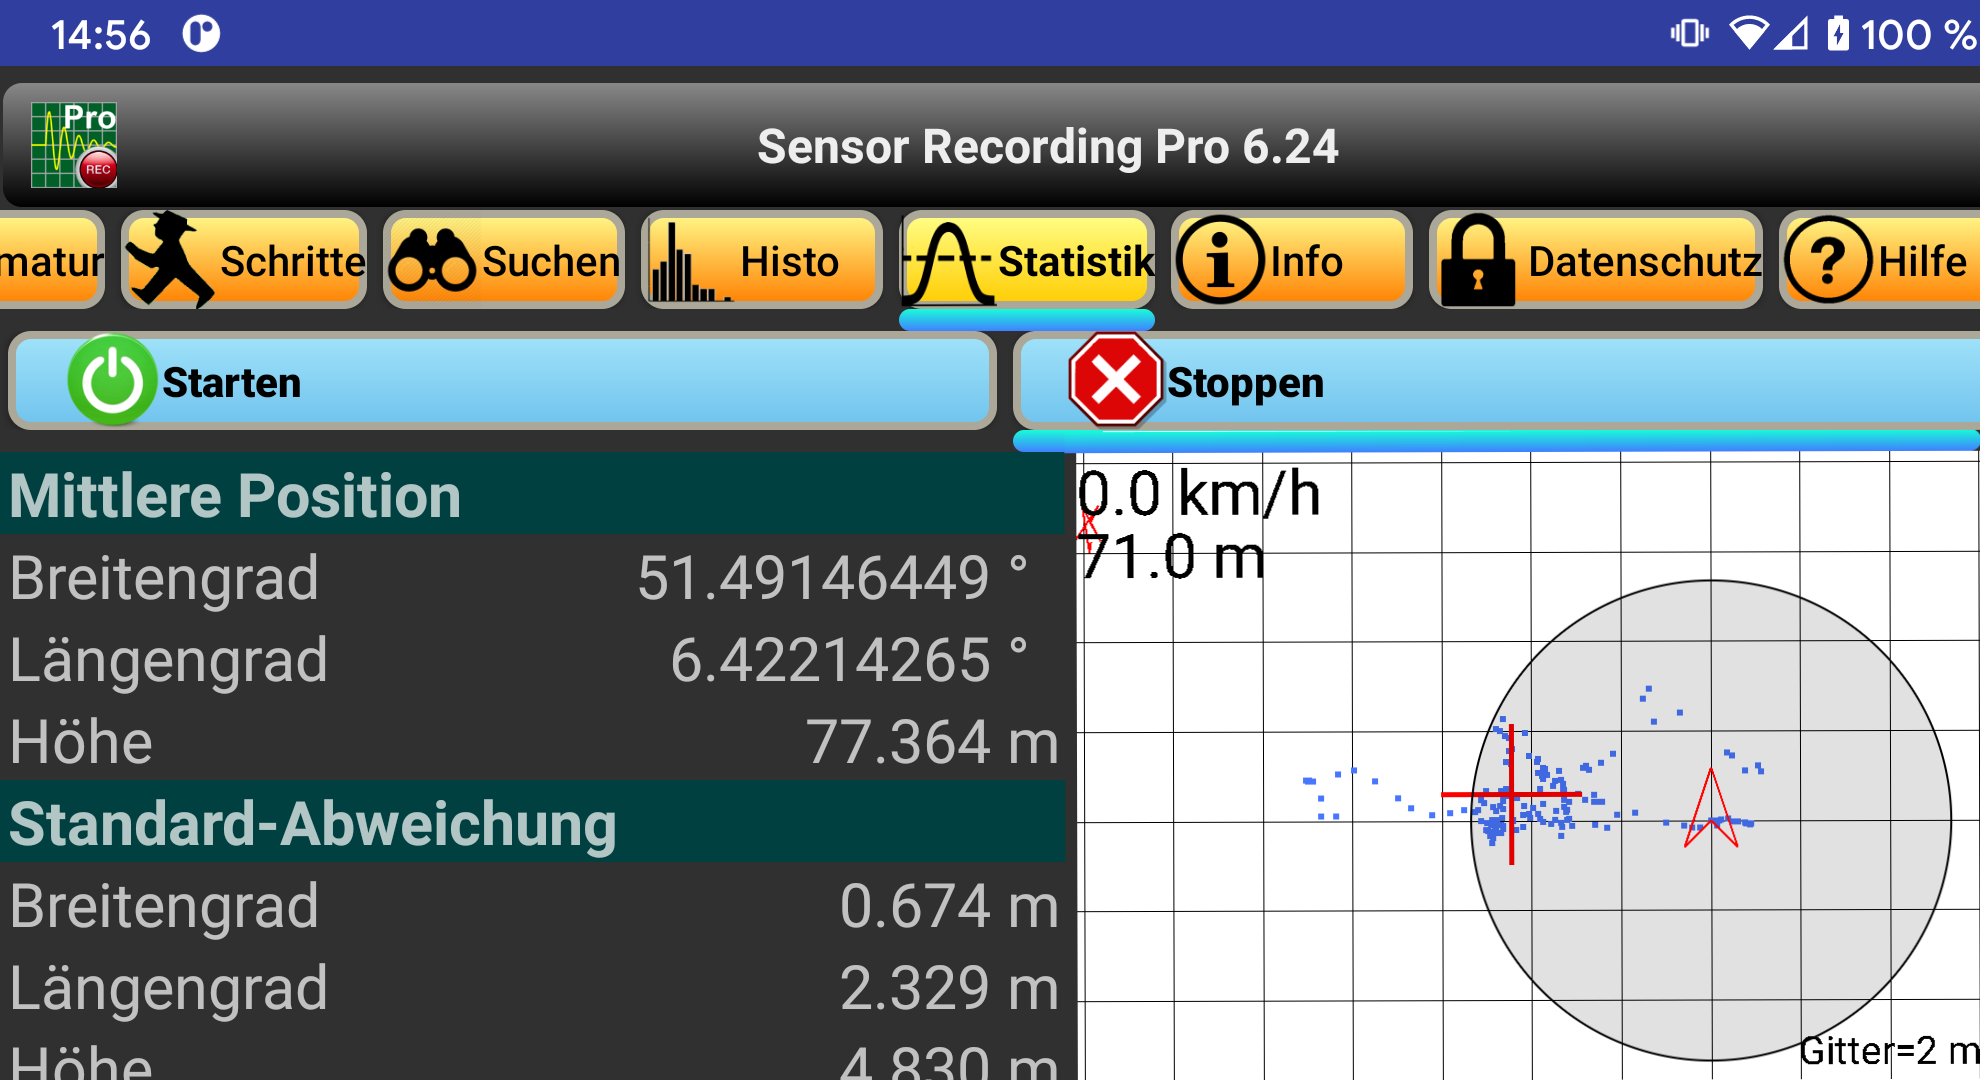The image size is (1980, 1080).
Task: Click longitude deviation value 2.329 m
Action: tap(949, 988)
